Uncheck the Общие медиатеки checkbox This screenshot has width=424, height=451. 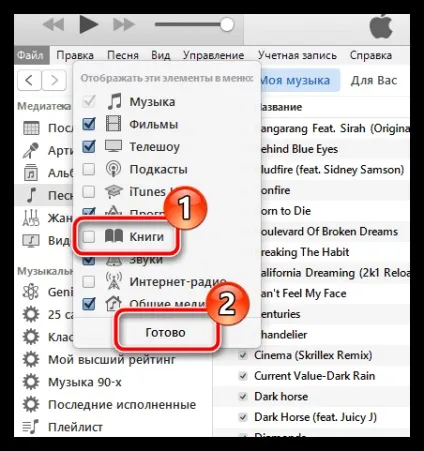click(x=89, y=304)
